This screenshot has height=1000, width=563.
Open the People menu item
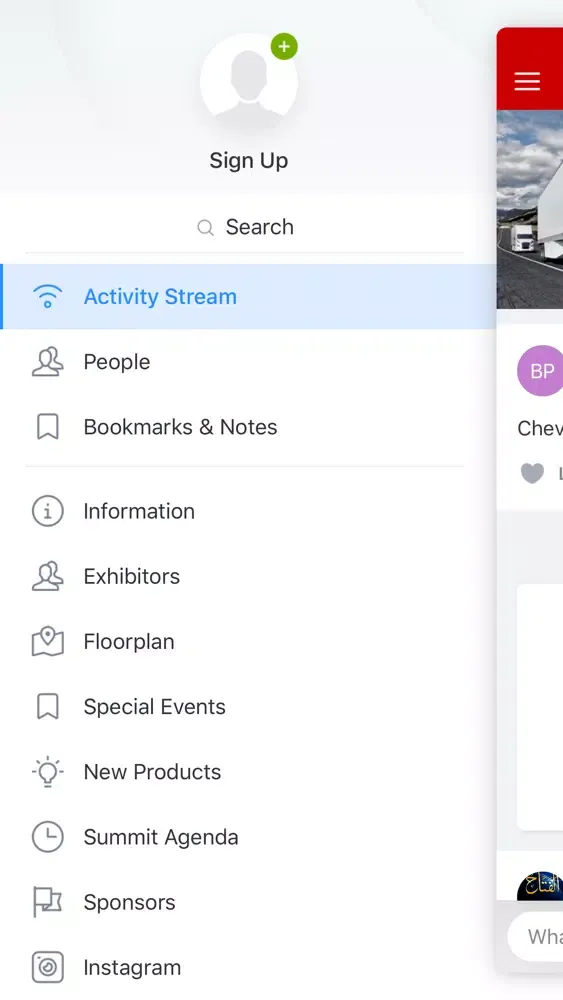tap(248, 362)
